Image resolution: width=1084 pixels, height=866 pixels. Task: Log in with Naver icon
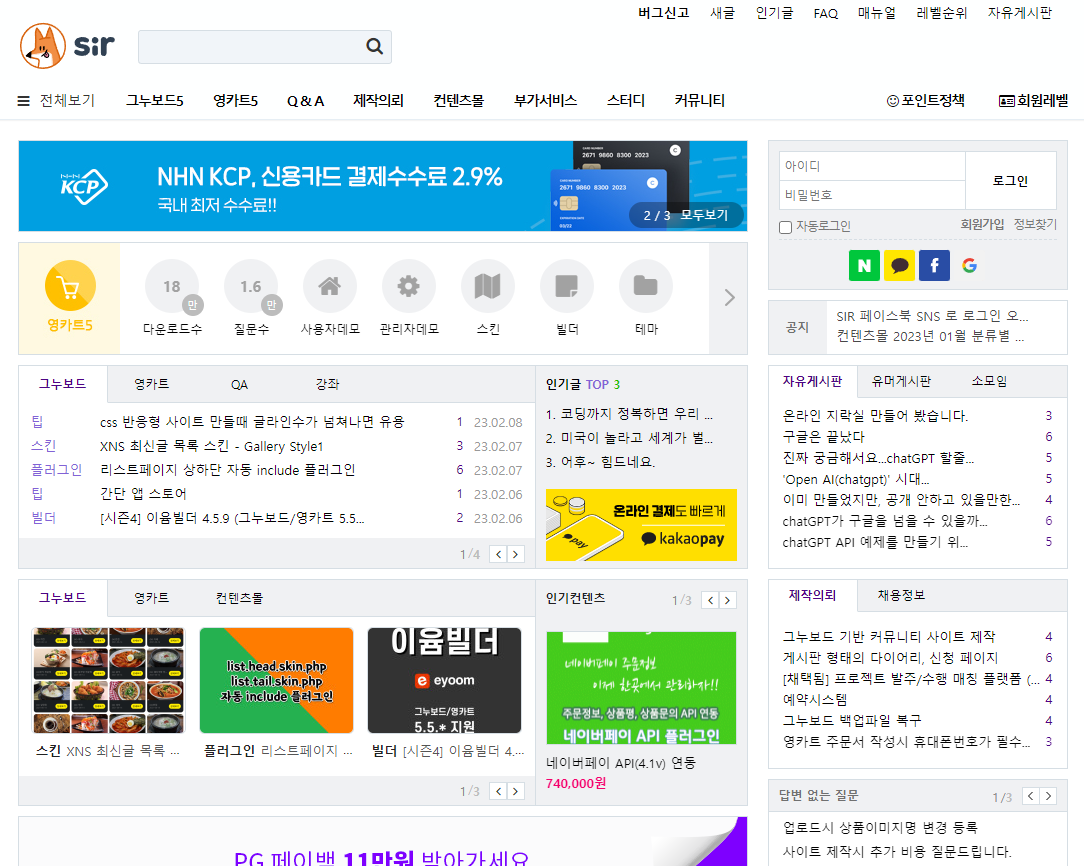864,265
